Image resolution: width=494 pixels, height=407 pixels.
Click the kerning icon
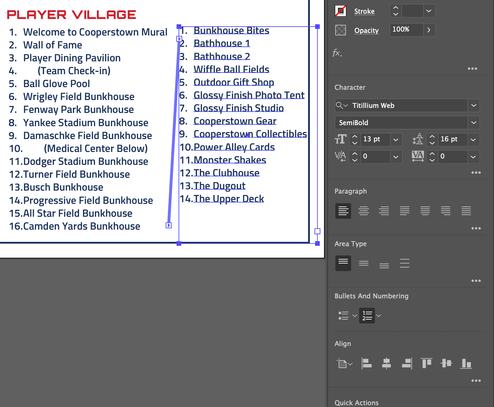coord(340,156)
